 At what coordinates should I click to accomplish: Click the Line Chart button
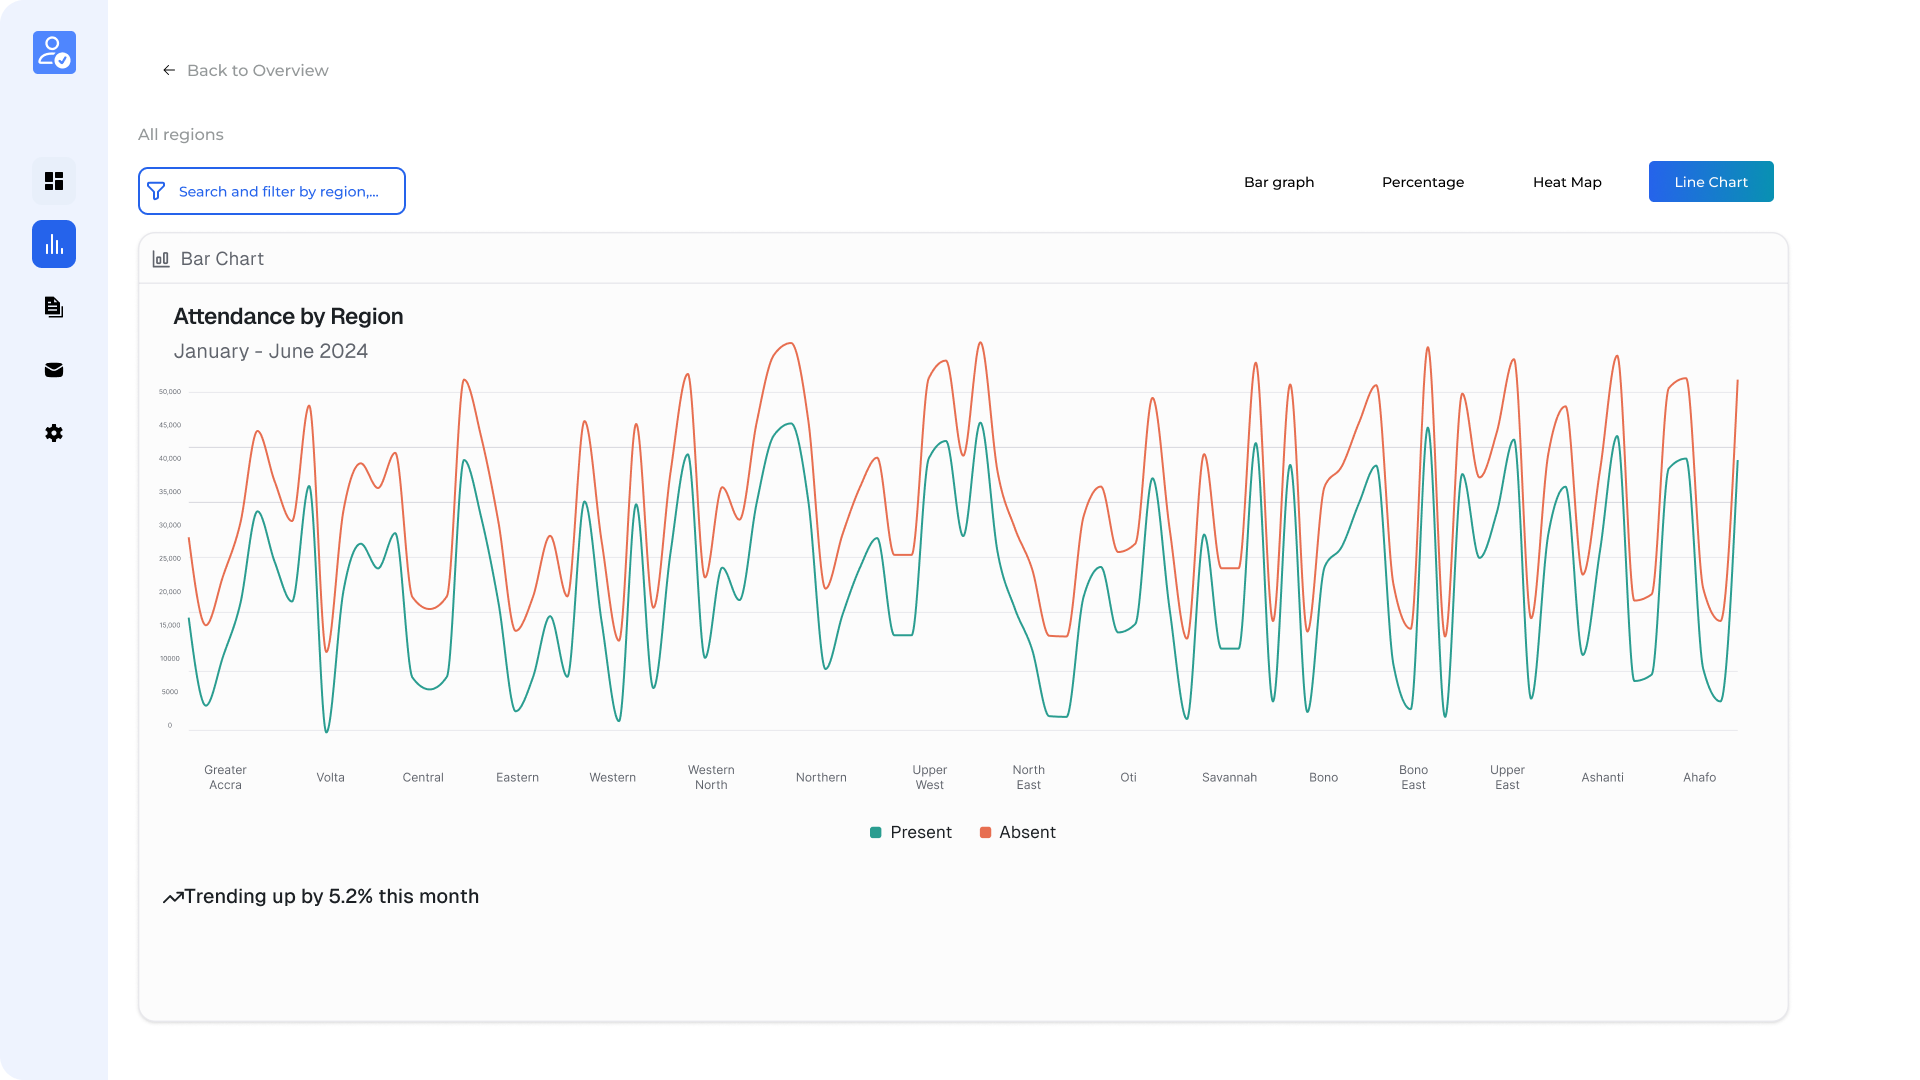coord(1710,181)
